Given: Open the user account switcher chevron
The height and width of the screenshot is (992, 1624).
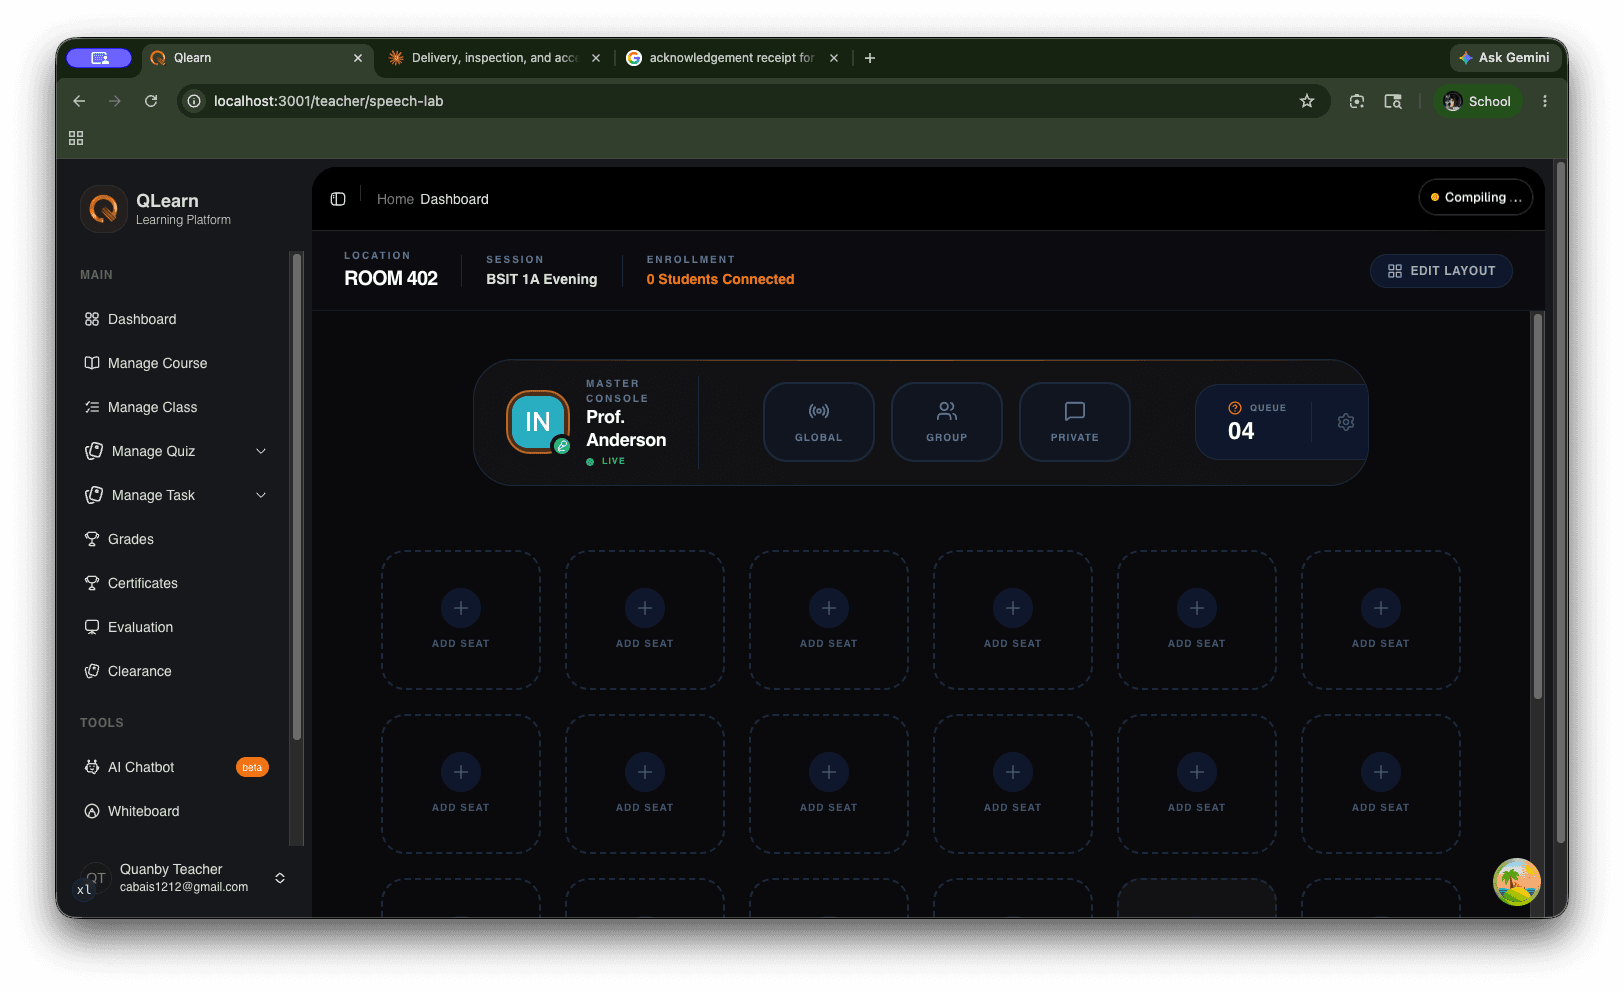Looking at the screenshot, I should coord(280,878).
